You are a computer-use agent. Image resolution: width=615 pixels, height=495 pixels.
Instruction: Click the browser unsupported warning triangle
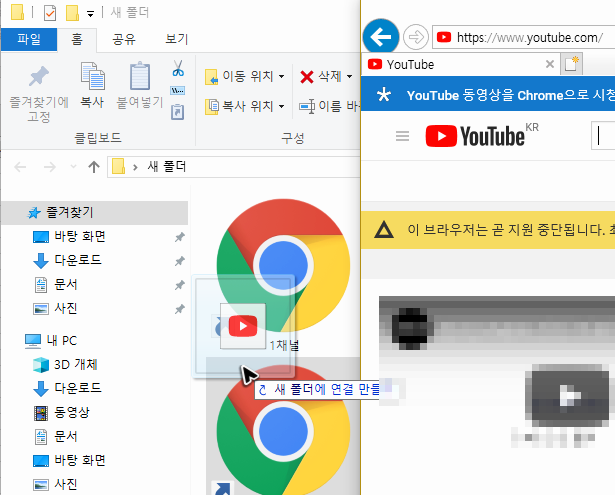[384, 230]
